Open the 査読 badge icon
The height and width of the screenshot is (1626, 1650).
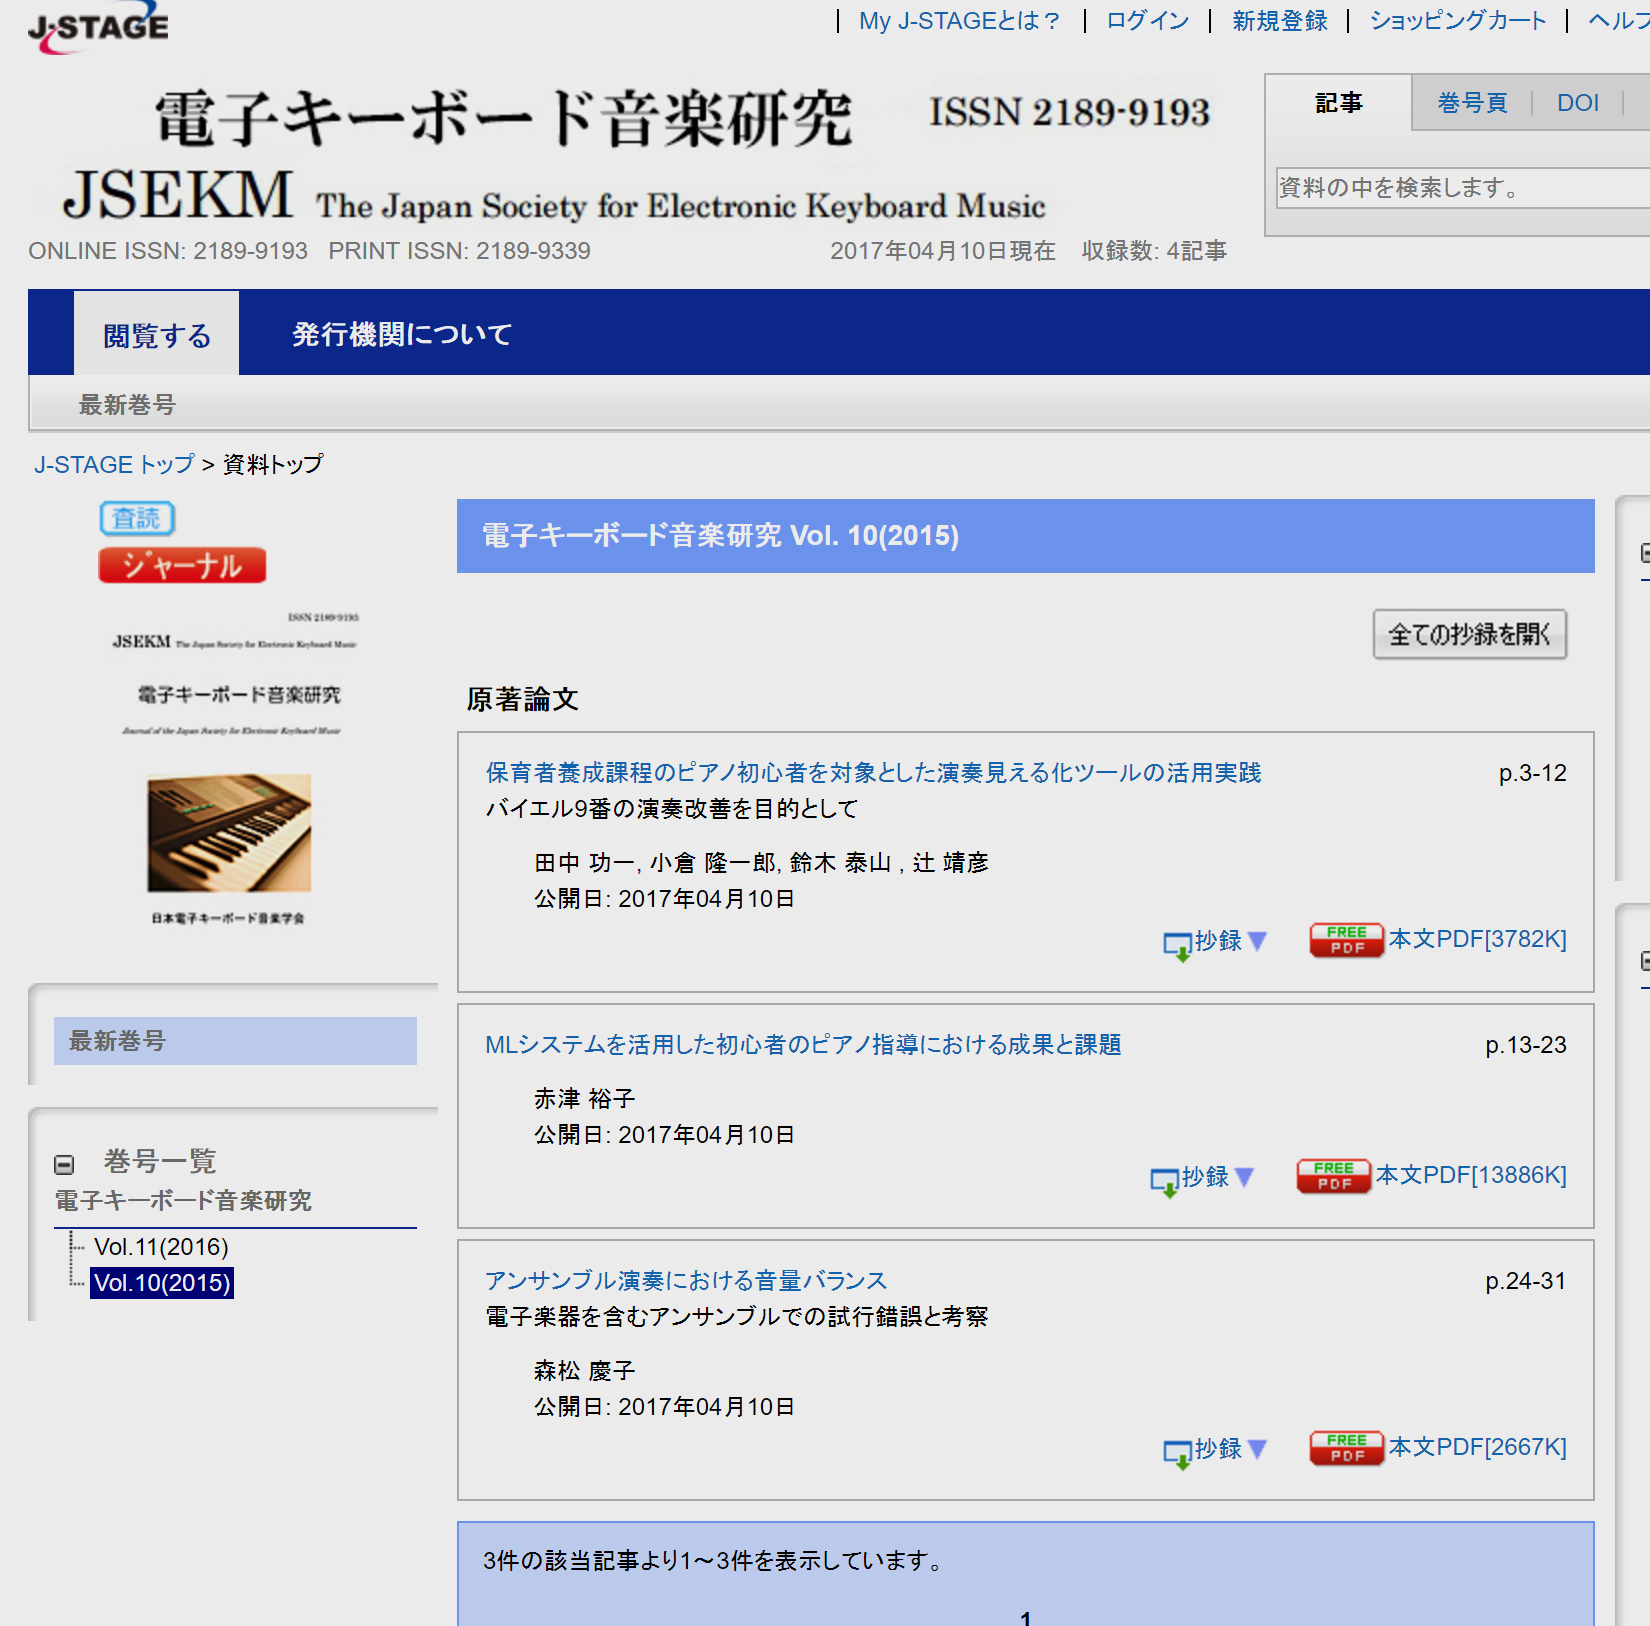tap(137, 518)
